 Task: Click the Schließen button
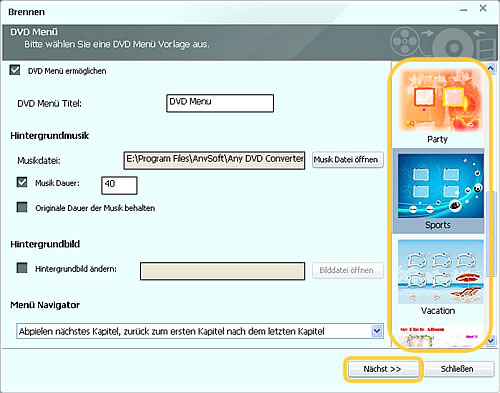pos(458,369)
